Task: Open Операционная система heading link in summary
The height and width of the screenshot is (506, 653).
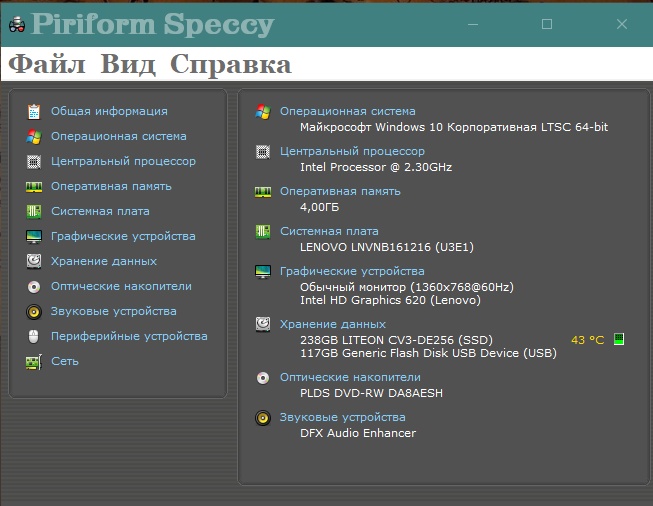Action: tap(348, 111)
